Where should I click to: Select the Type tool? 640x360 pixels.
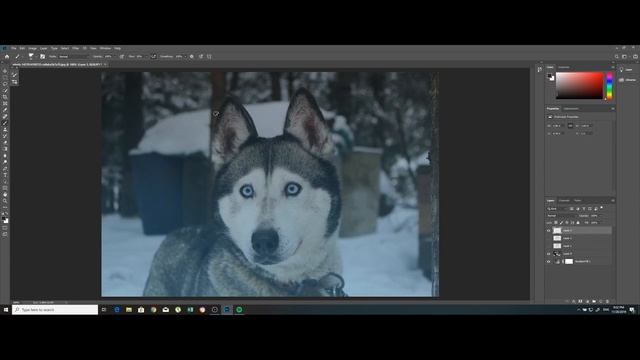(x=5, y=175)
